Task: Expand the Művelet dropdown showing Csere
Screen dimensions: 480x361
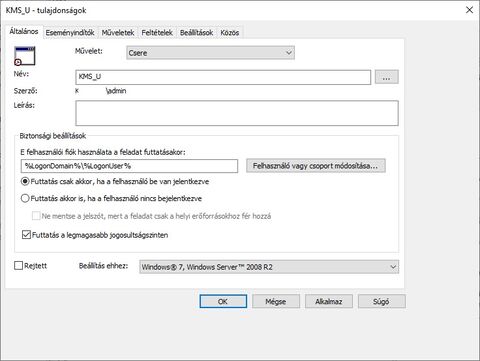Action: pyautogui.click(x=210, y=53)
